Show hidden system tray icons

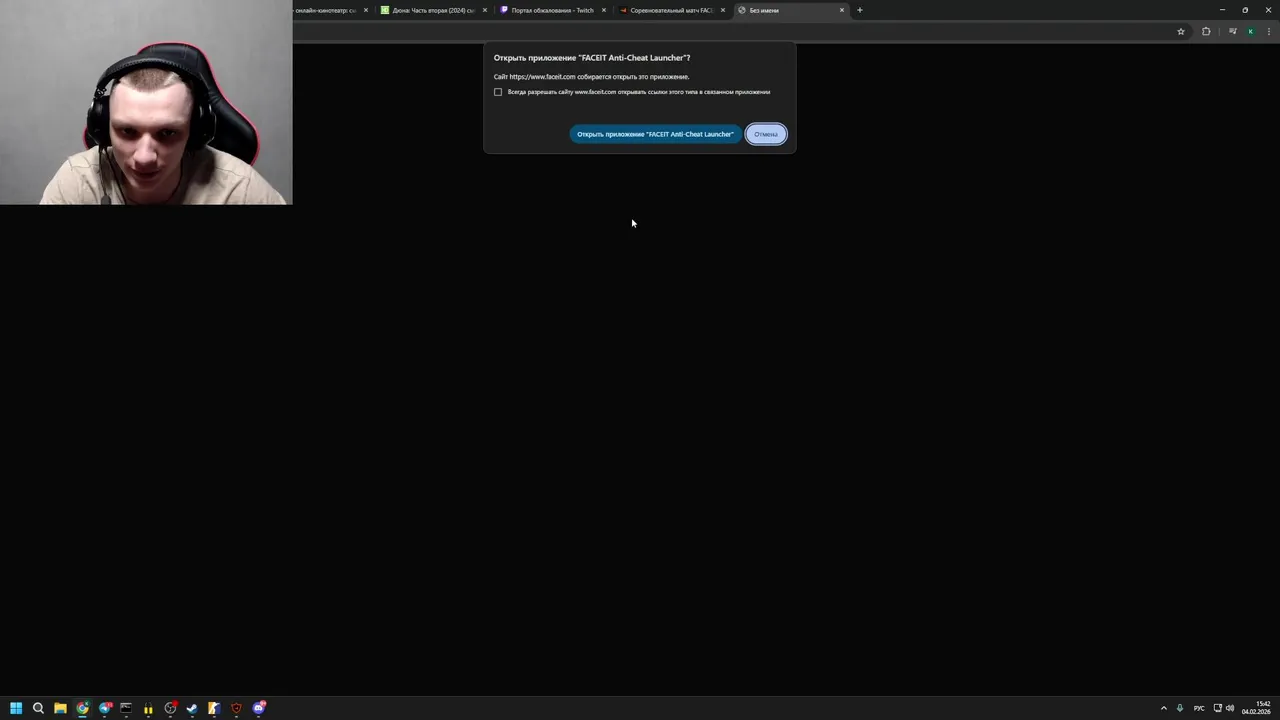(x=1163, y=708)
